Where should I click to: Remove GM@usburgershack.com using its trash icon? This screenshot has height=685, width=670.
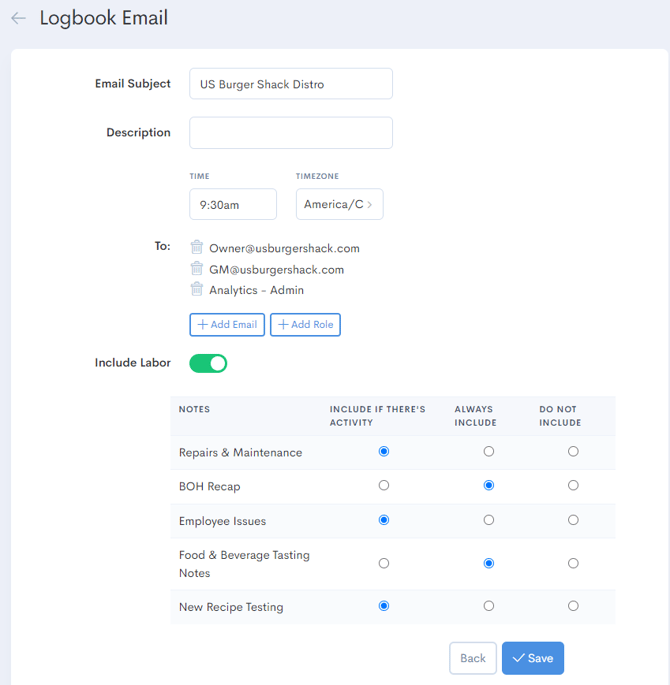(x=197, y=269)
